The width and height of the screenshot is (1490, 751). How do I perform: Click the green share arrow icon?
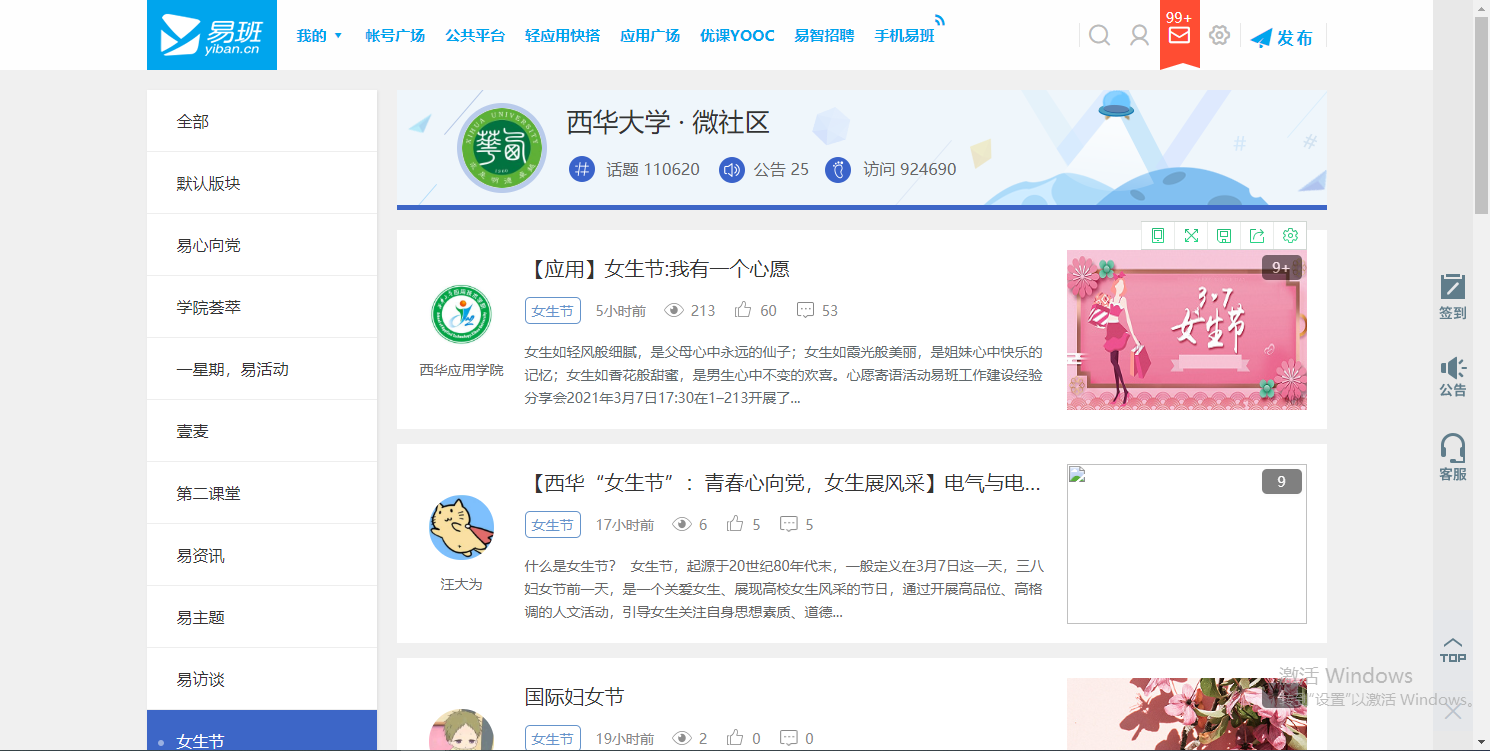[1257, 236]
